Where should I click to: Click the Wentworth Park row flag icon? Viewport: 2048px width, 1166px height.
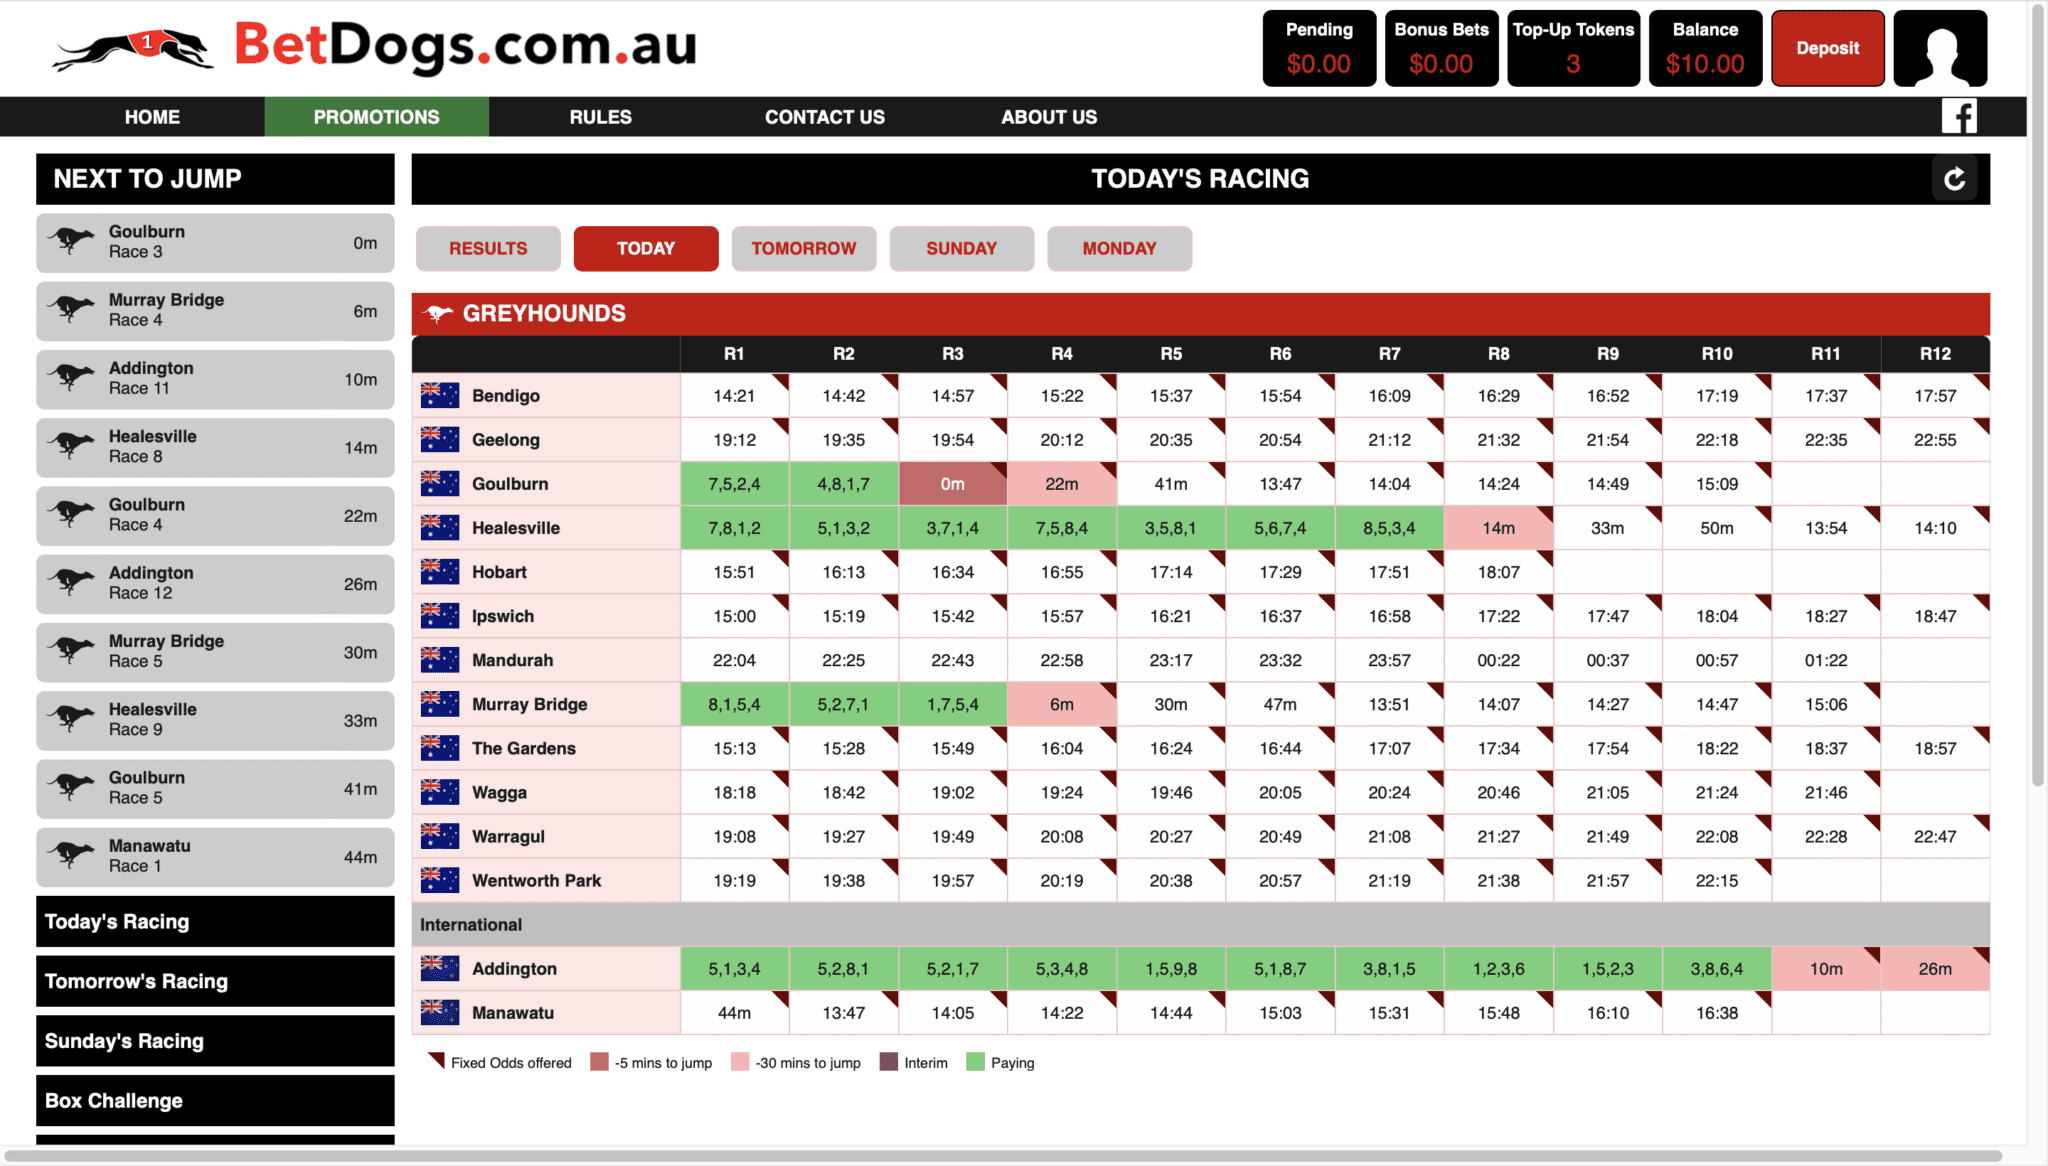pos(440,879)
